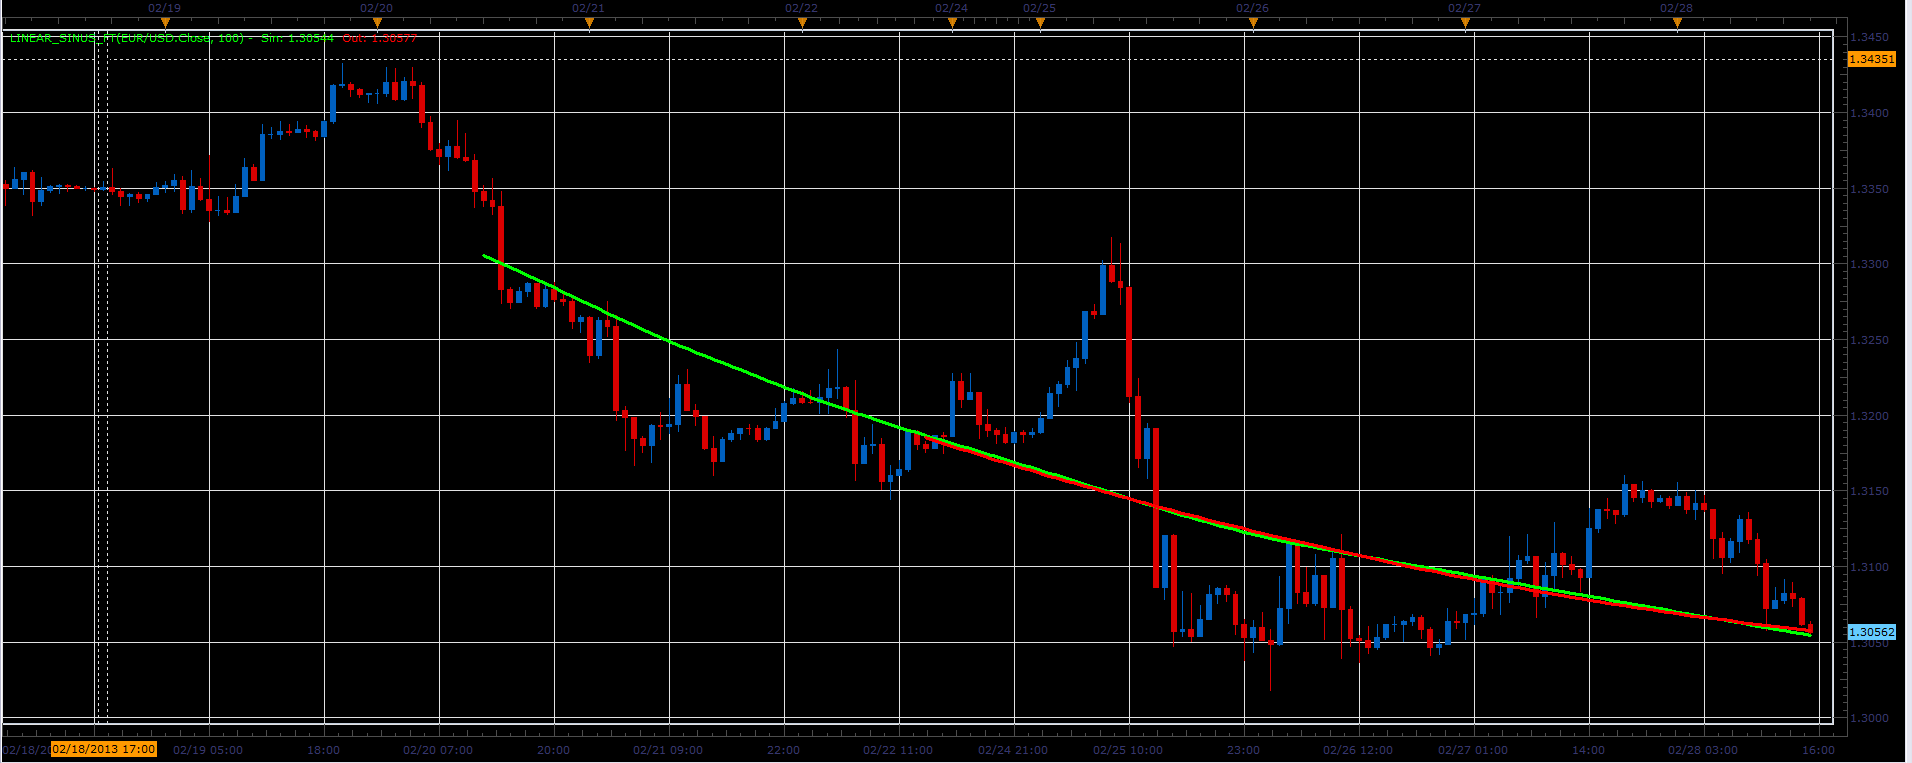
Task: Click the '23:00' time axis label
Action: (x=1244, y=750)
